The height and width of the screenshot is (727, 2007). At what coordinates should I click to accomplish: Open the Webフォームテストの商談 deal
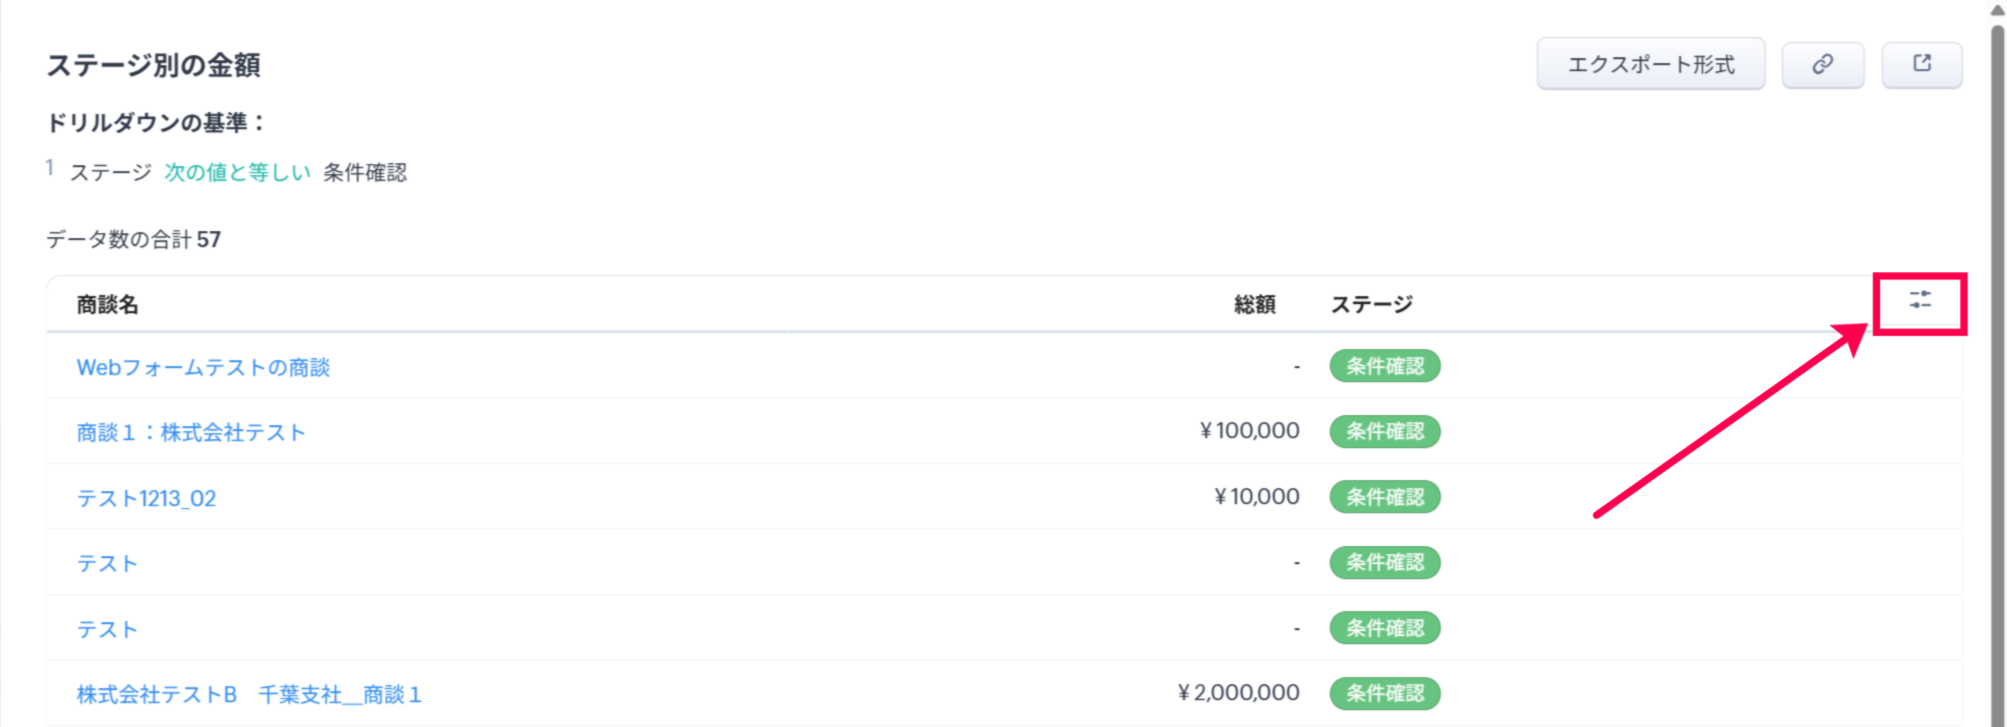pyautogui.click(x=203, y=368)
